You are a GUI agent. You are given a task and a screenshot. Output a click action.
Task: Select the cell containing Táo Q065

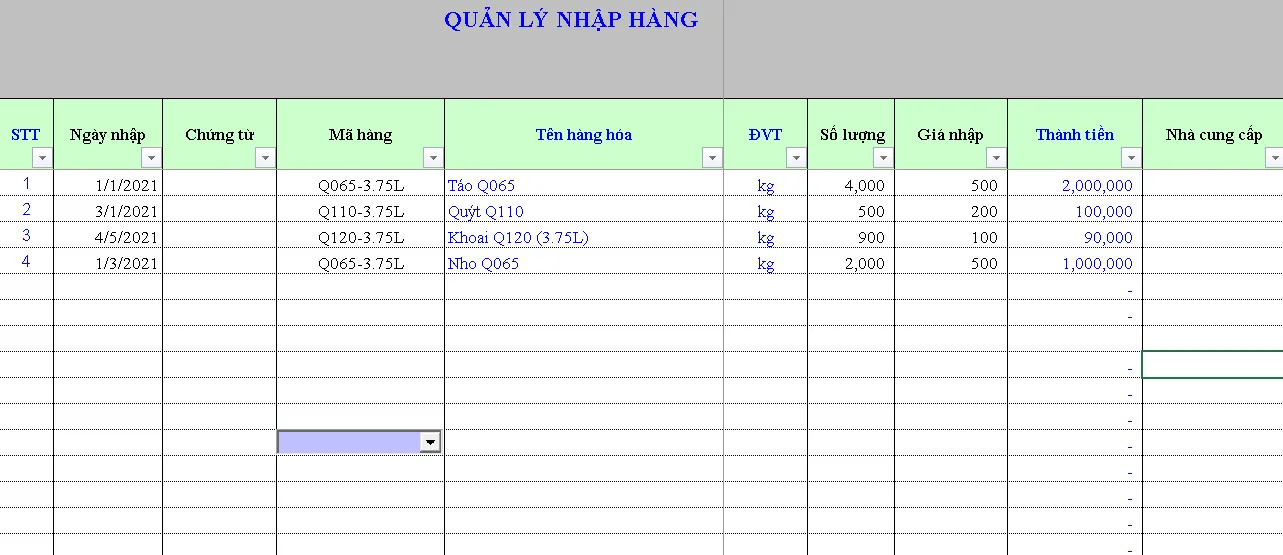click(x=583, y=185)
